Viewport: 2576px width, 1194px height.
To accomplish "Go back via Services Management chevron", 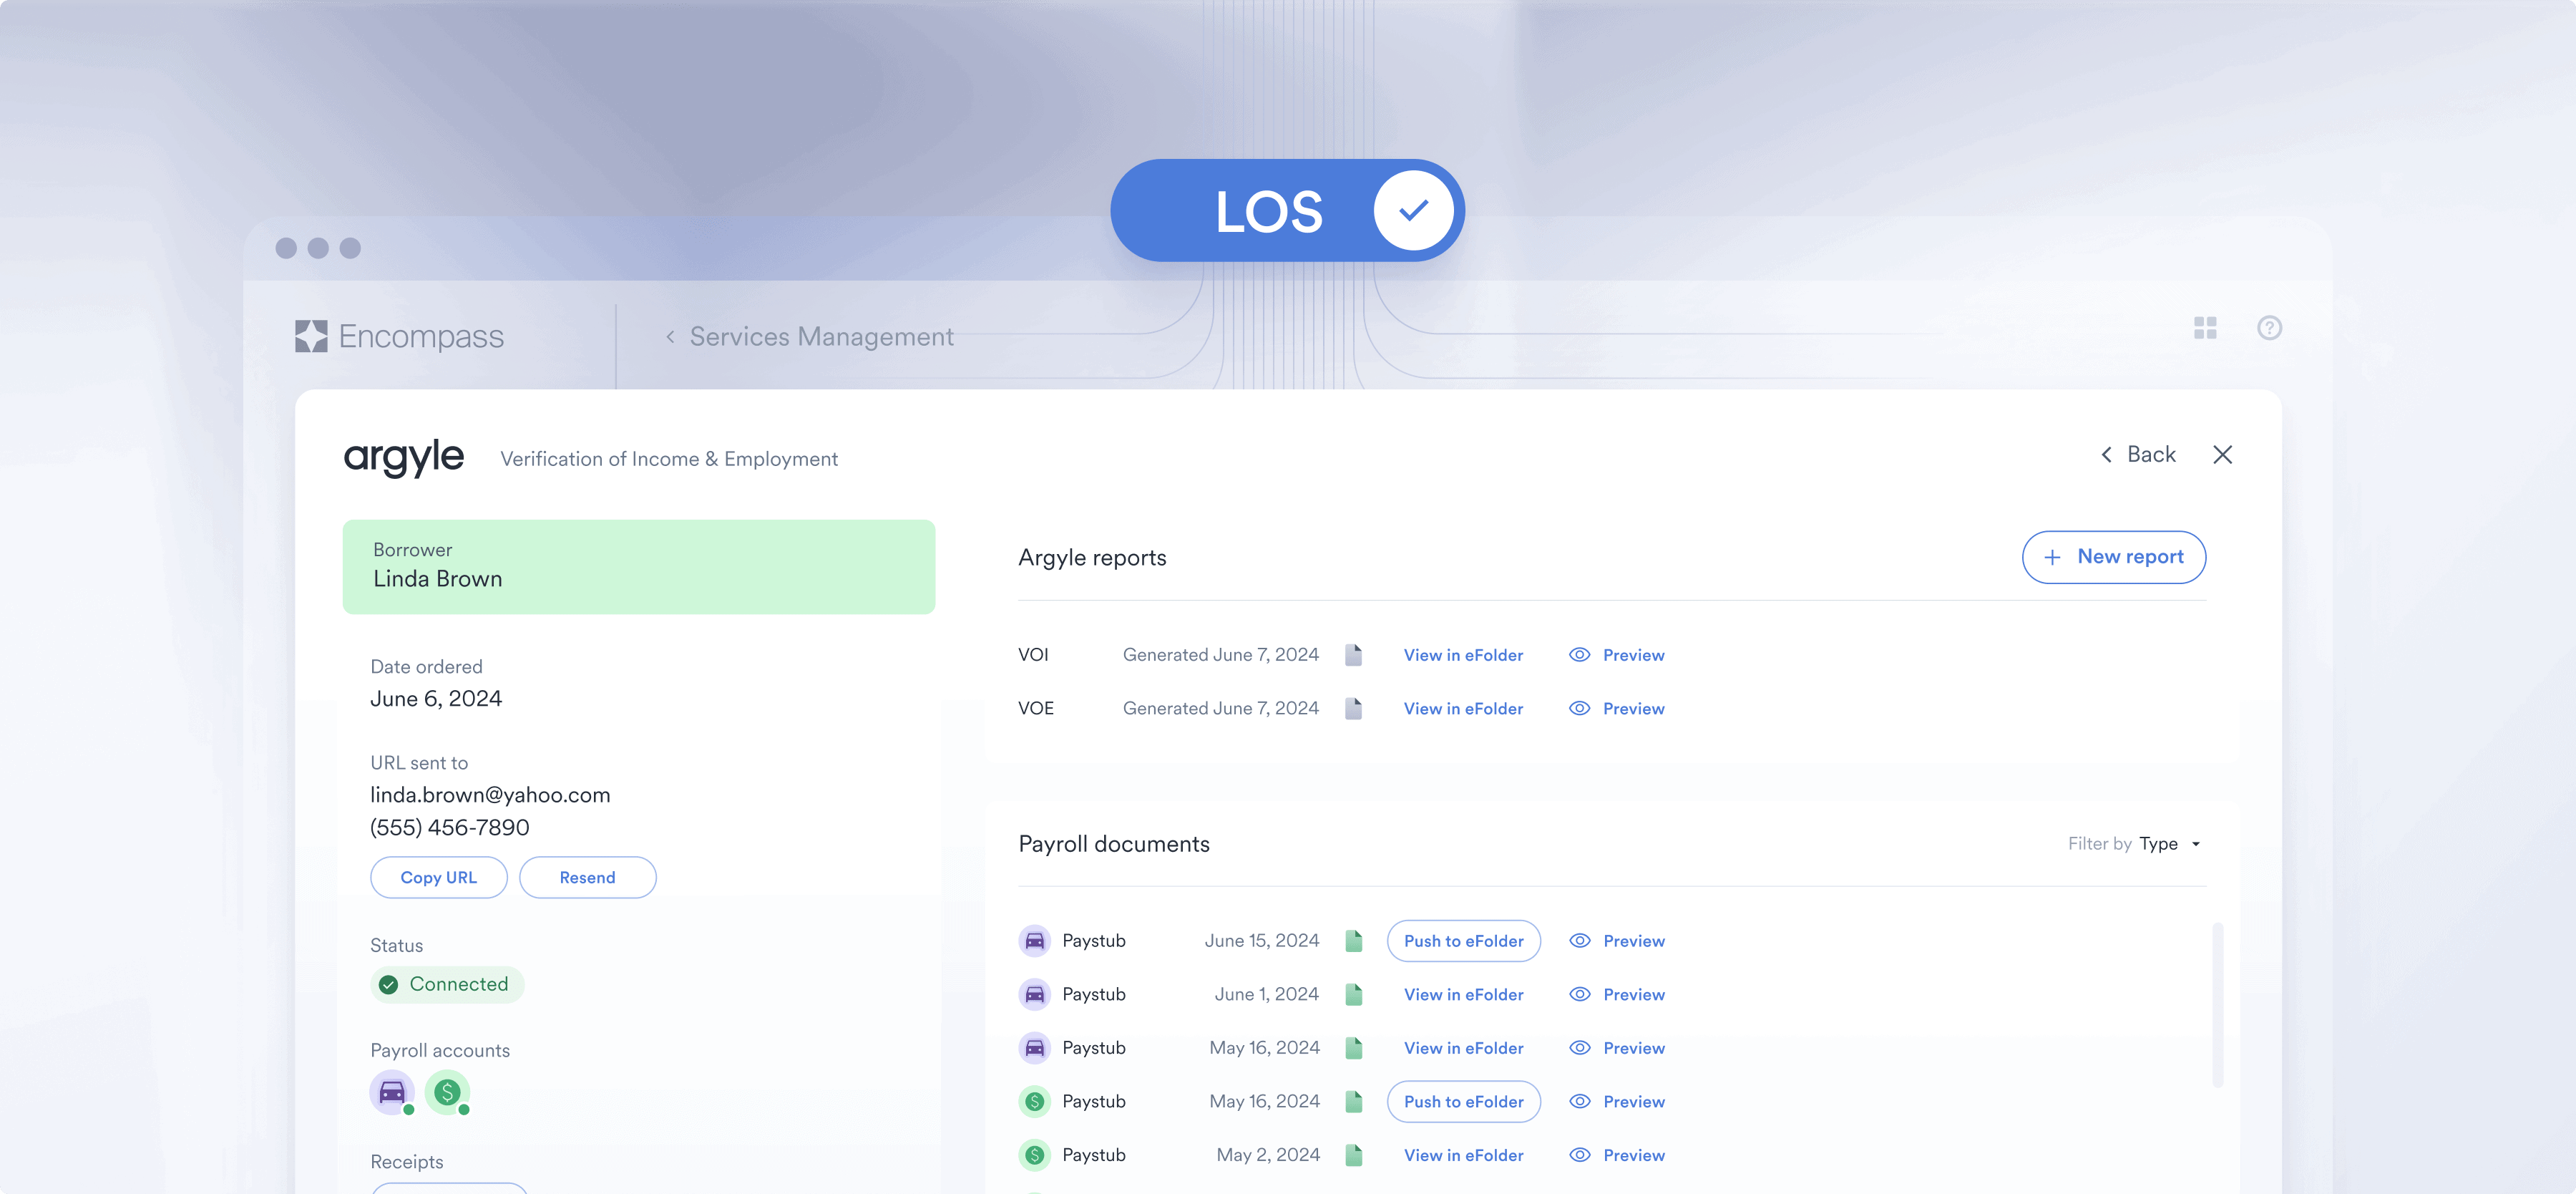I will click(670, 337).
